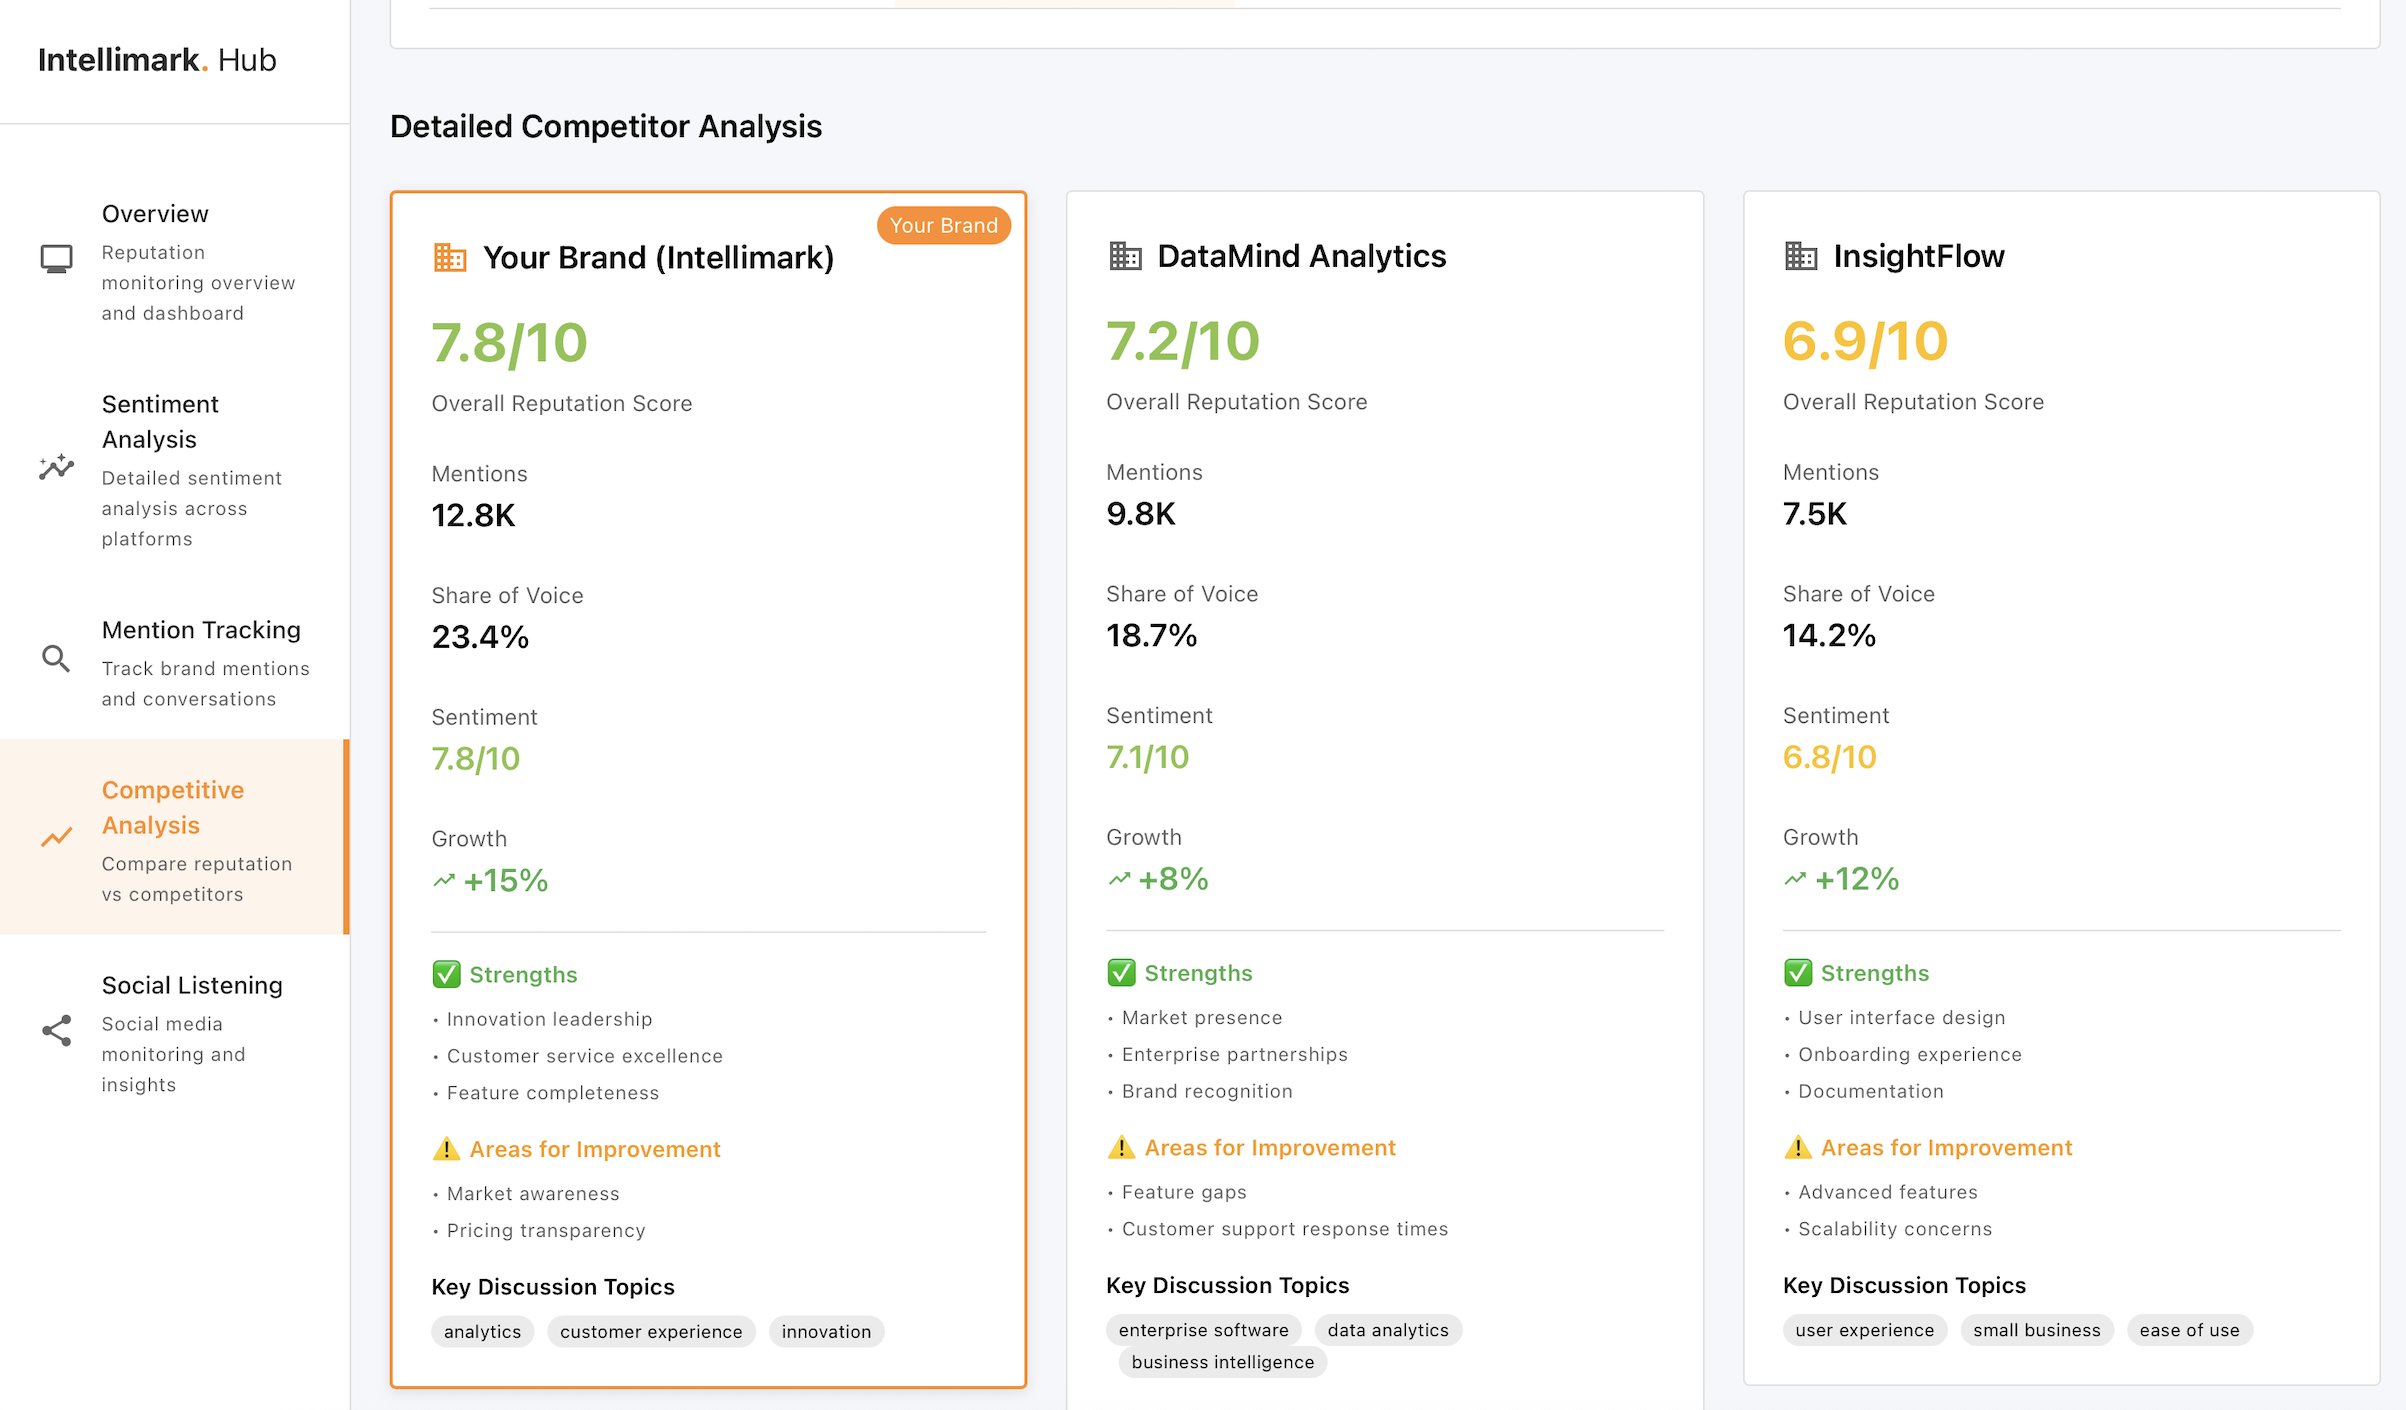Click the warning icon under InsightFlow Areas for Improvement

pos(1797,1147)
